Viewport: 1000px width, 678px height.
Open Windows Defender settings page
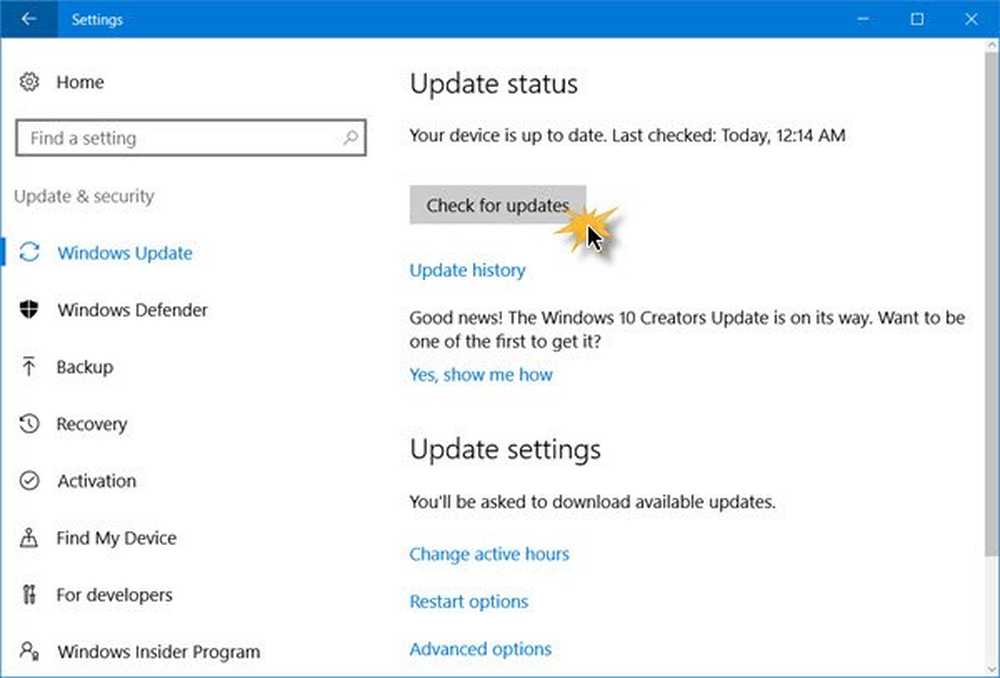point(133,309)
